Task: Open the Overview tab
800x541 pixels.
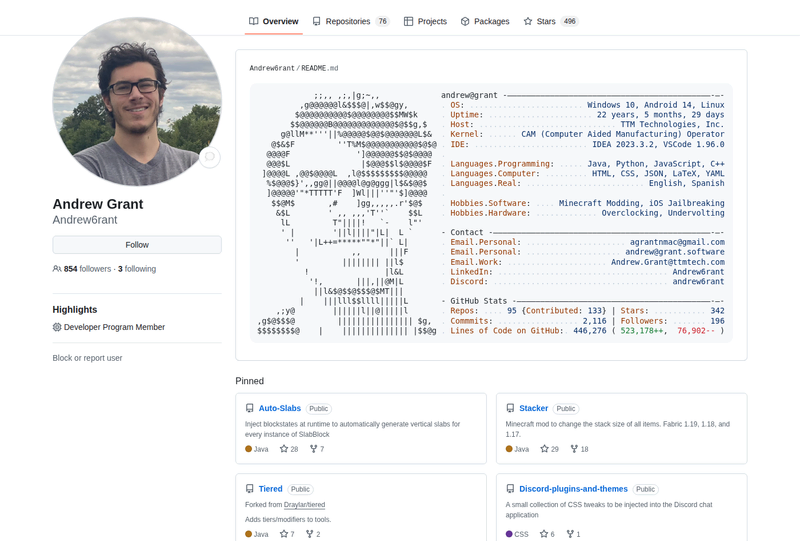Action: 273,21
